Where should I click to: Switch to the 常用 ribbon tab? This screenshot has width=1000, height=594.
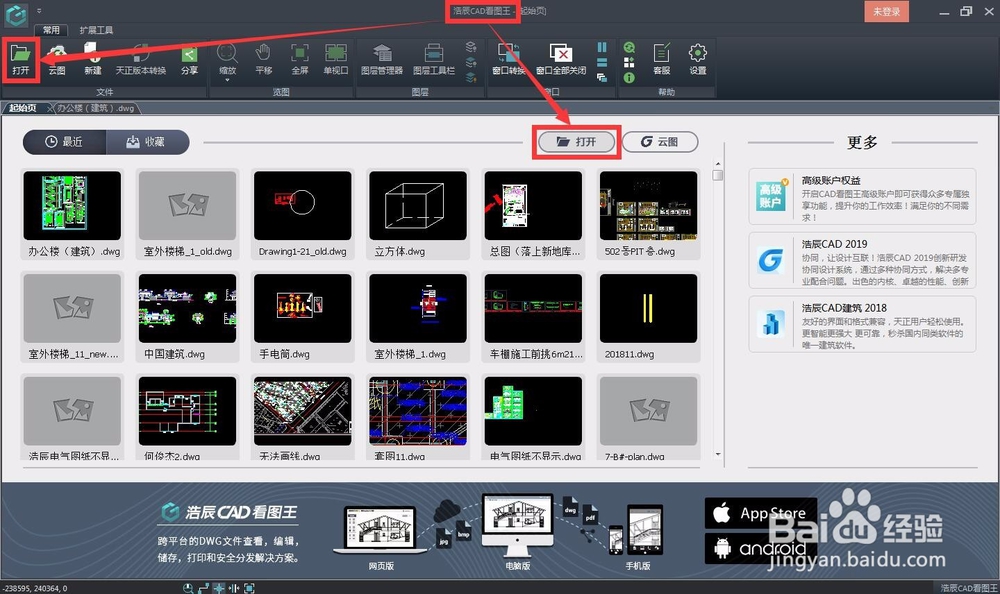point(51,30)
